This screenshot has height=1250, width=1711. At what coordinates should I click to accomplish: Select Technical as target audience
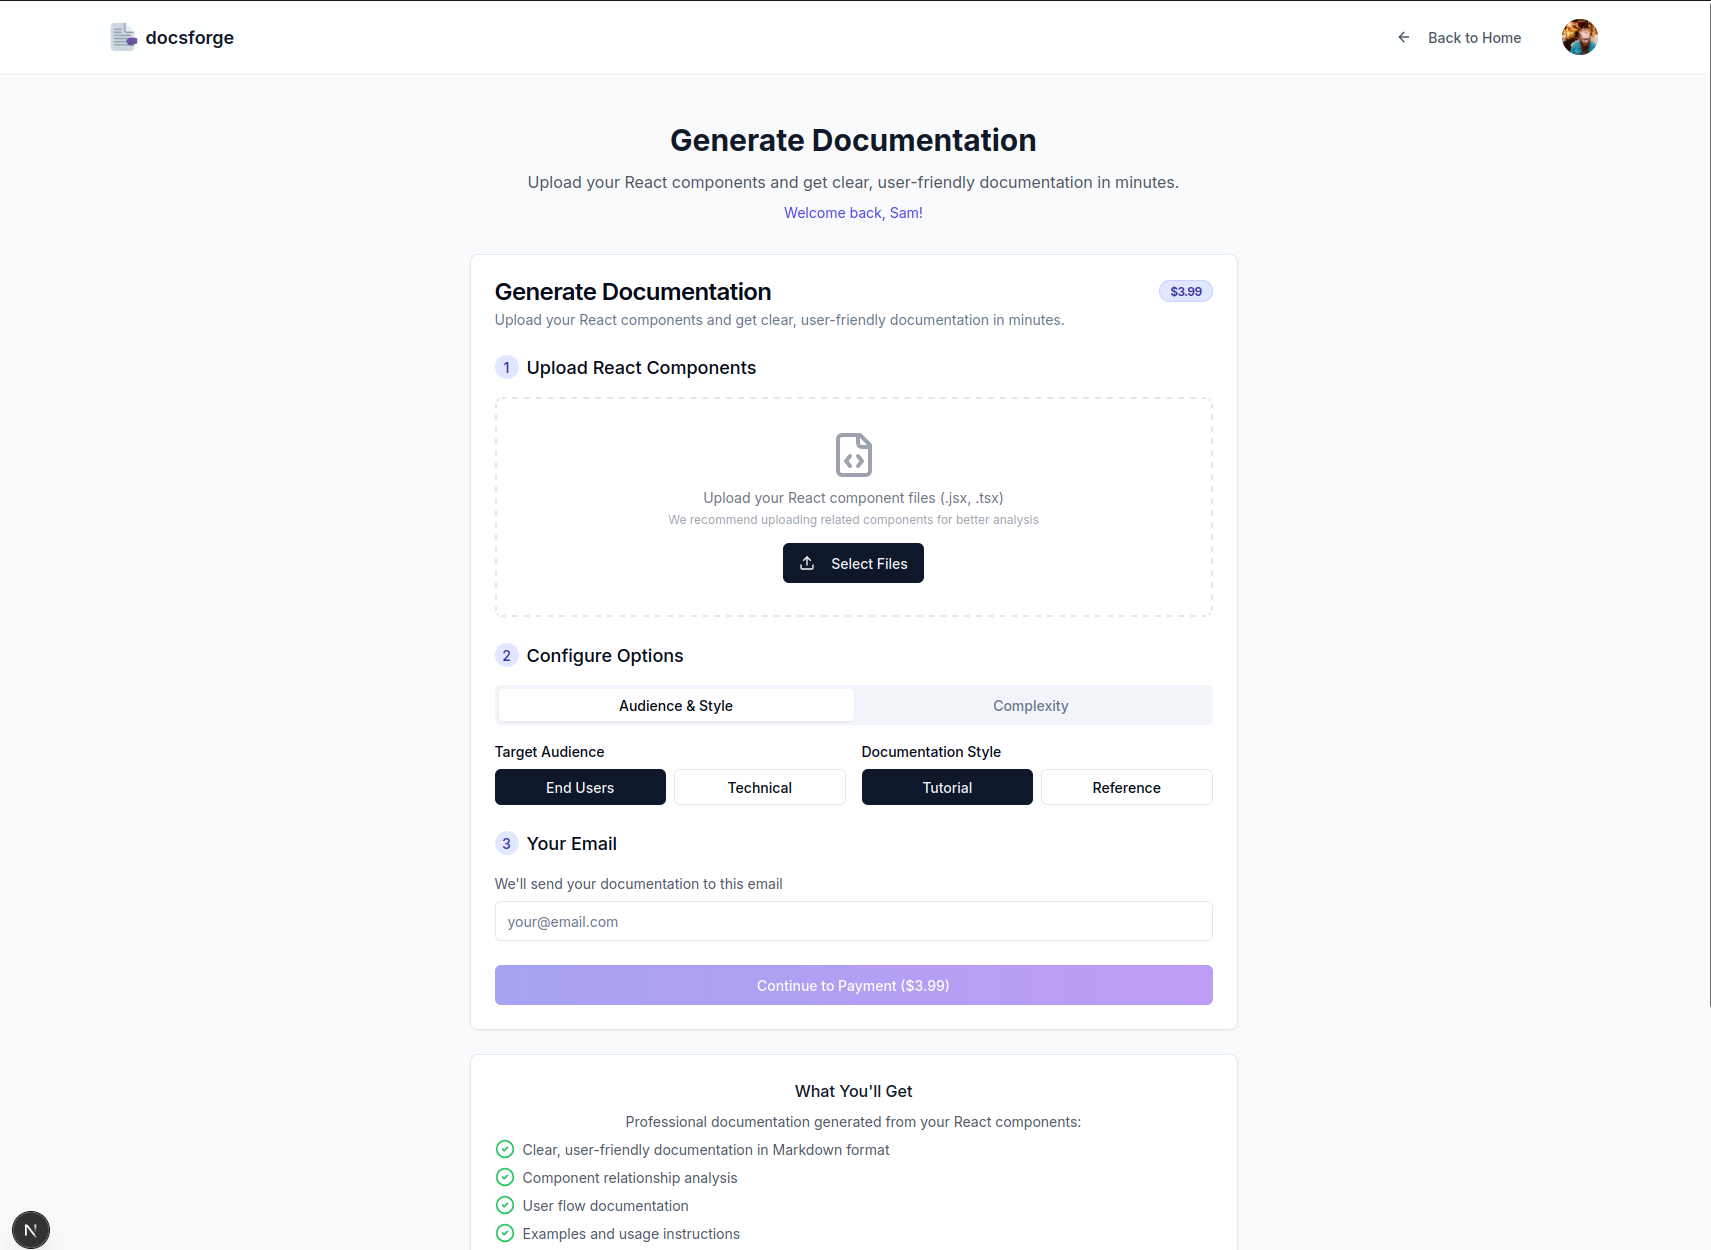point(759,787)
